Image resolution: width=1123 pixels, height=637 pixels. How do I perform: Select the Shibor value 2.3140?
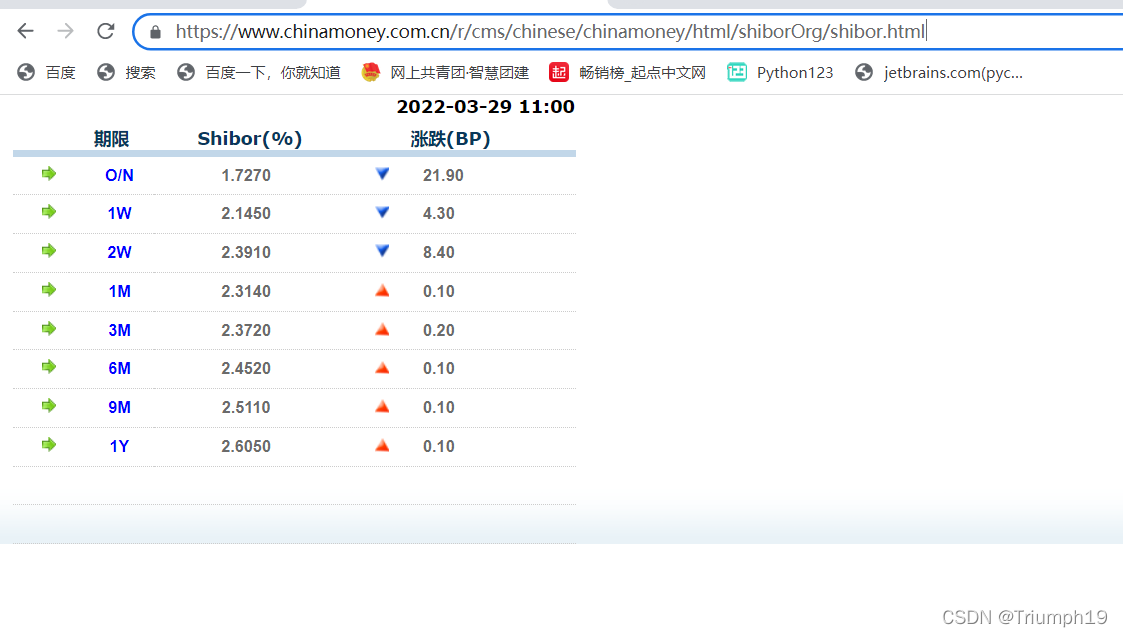pyautogui.click(x=246, y=292)
